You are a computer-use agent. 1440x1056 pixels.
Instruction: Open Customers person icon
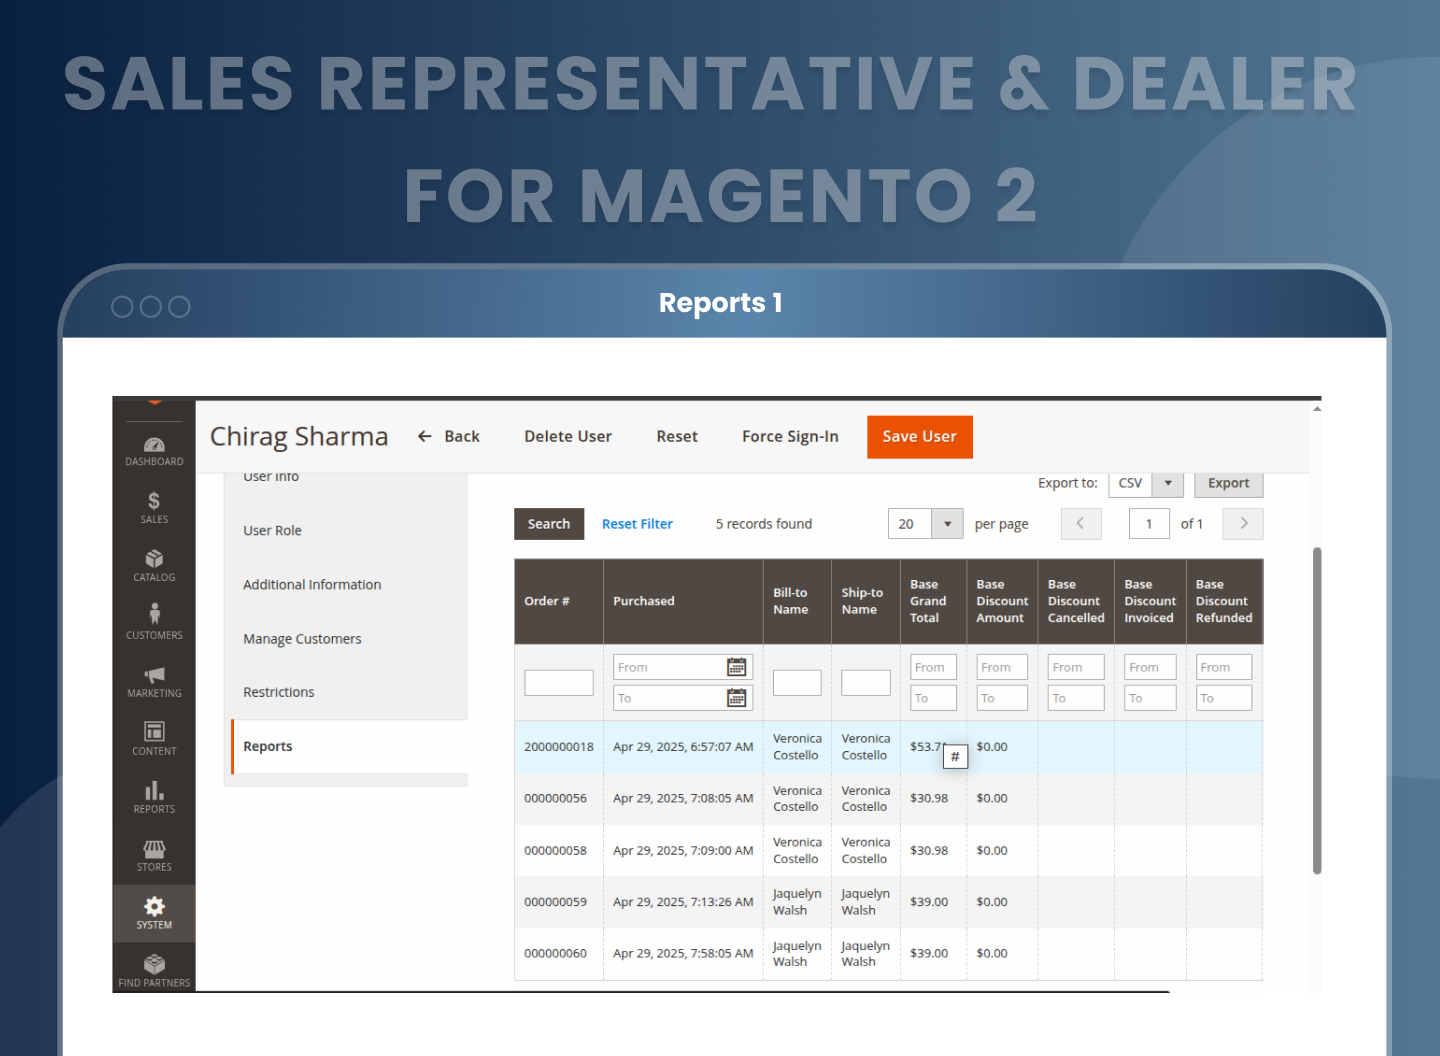click(x=154, y=615)
